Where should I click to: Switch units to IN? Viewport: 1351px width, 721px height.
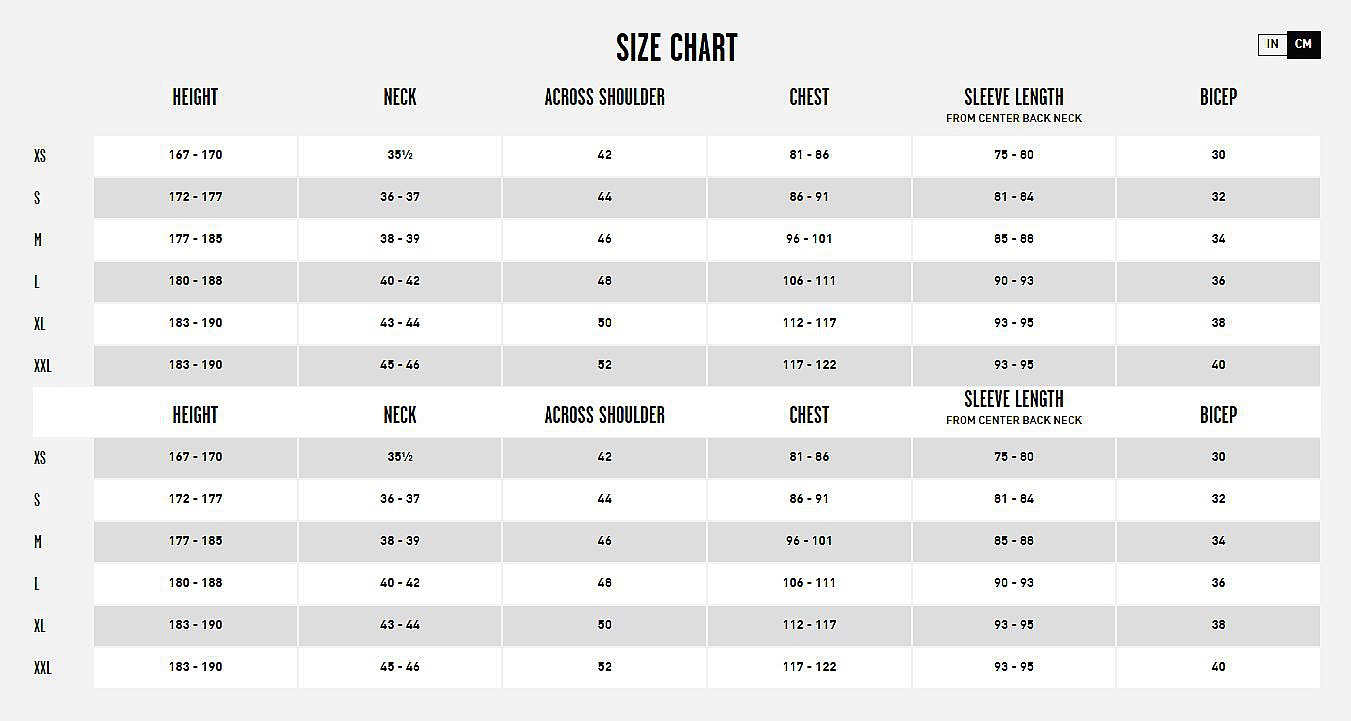pos(1272,45)
